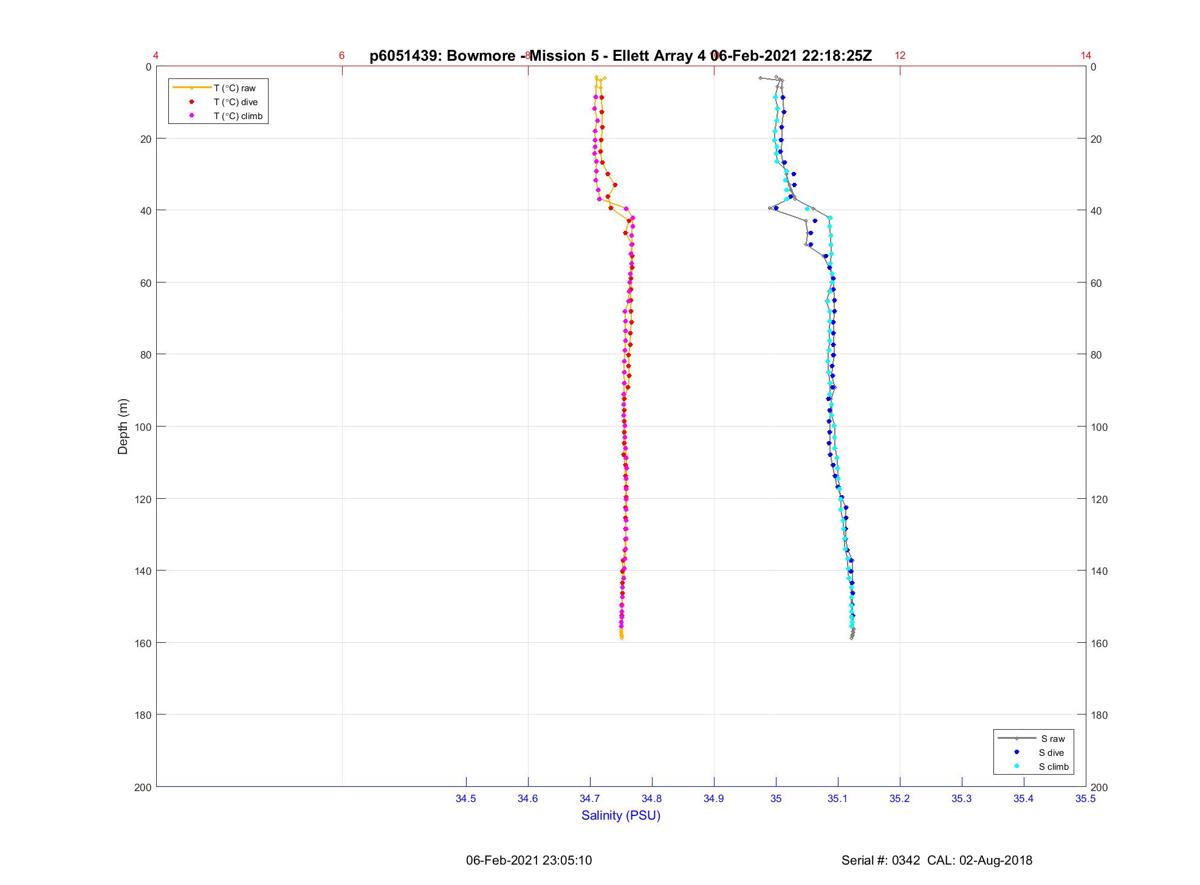Select the "T (°C) climb" legend entry

pos(238,116)
